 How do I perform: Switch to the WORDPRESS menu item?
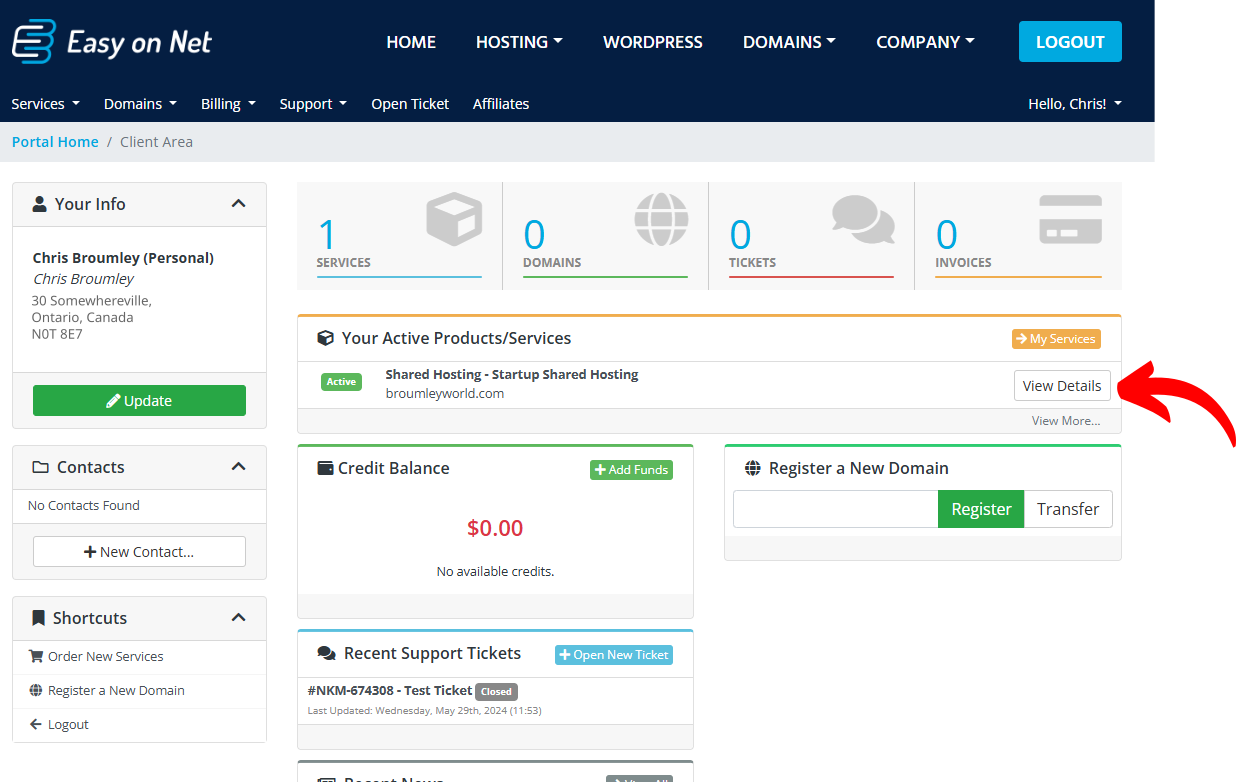coord(653,42)
